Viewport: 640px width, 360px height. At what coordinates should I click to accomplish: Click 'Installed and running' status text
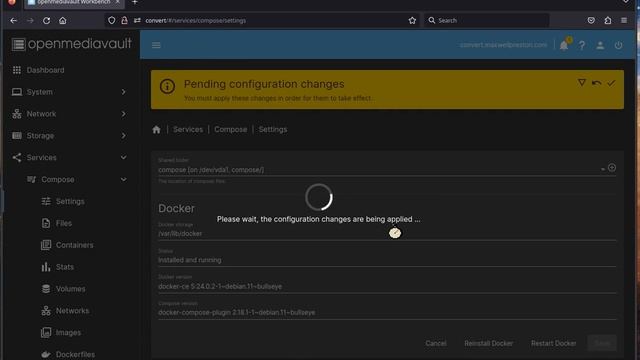coord(190,260)
